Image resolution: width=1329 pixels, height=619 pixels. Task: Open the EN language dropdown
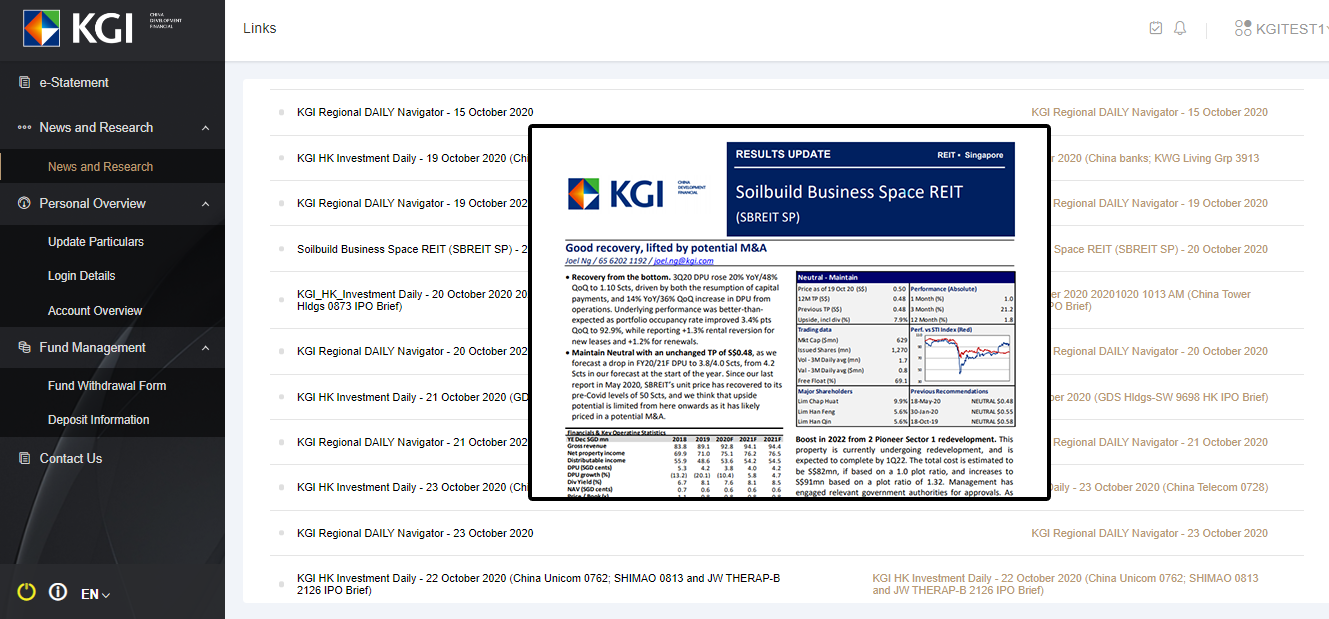pos(95,594)
